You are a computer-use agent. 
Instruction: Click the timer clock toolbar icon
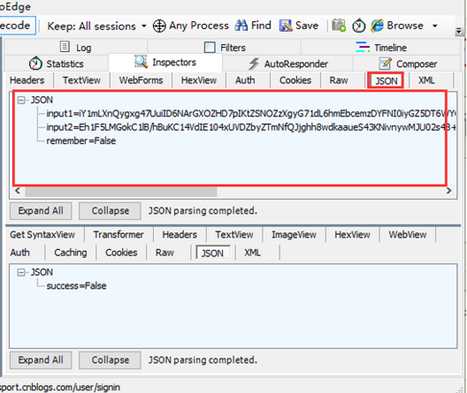coord(359,26)
